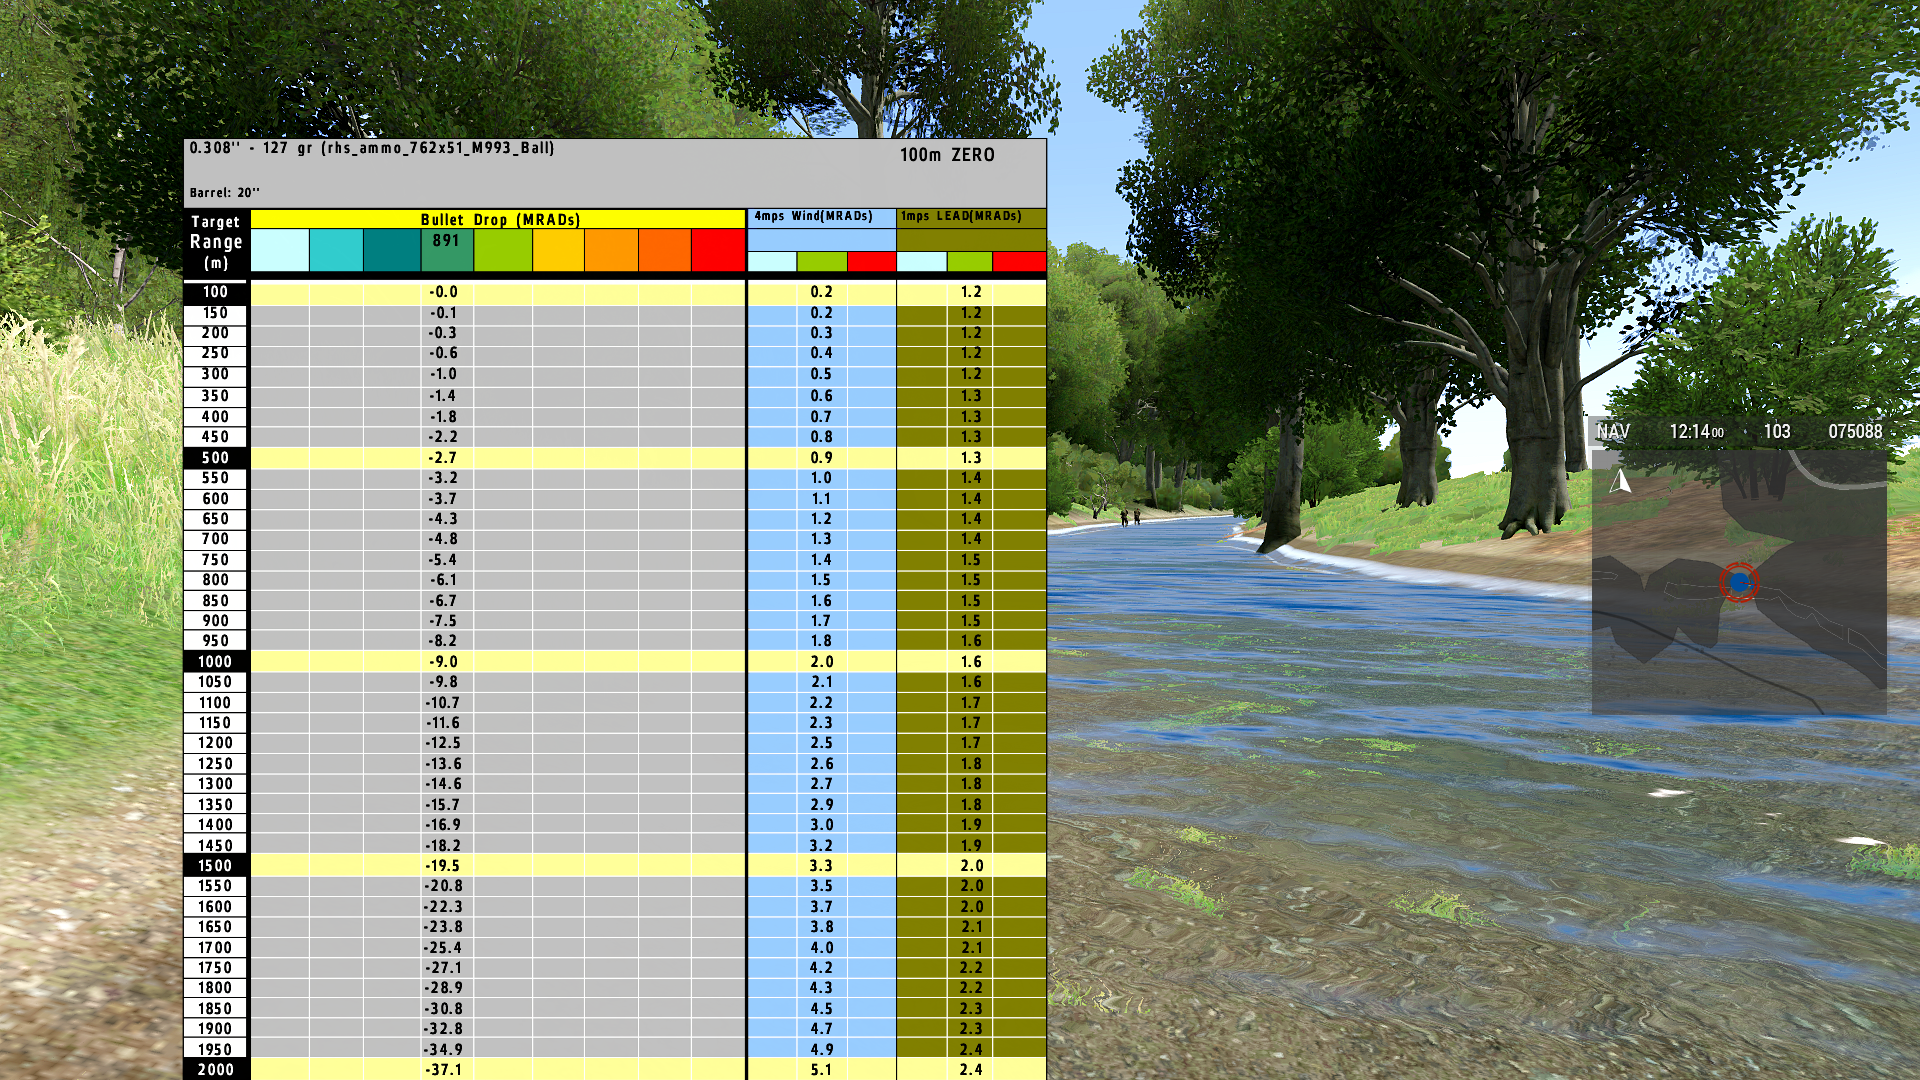Select the red Bullet Drop swatch
The width and height of the screenshot is (1920, 1080).
click(718, 250)
